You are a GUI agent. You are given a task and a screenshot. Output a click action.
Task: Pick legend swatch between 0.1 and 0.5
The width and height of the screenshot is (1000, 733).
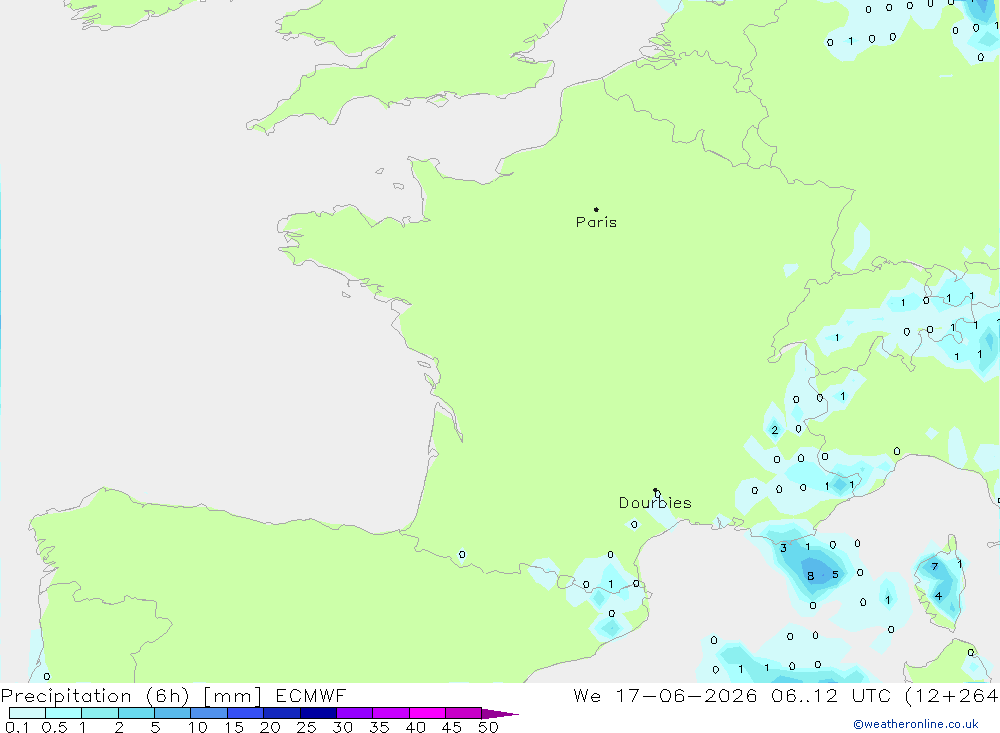(x=27, y=713)
